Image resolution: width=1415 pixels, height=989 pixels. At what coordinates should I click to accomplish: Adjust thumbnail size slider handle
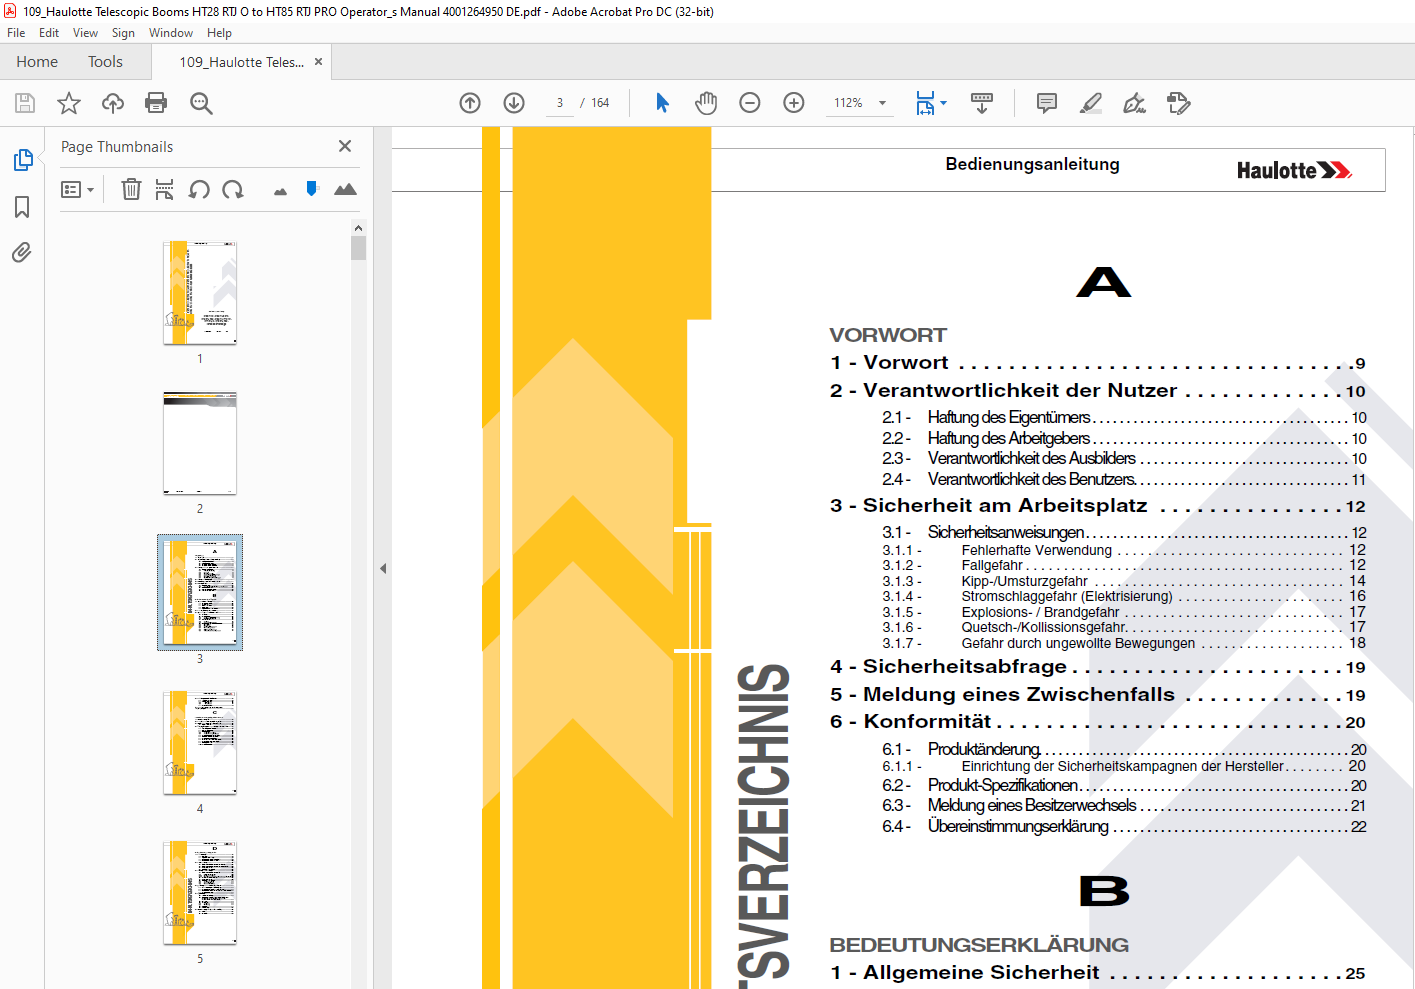coord(312,189)
